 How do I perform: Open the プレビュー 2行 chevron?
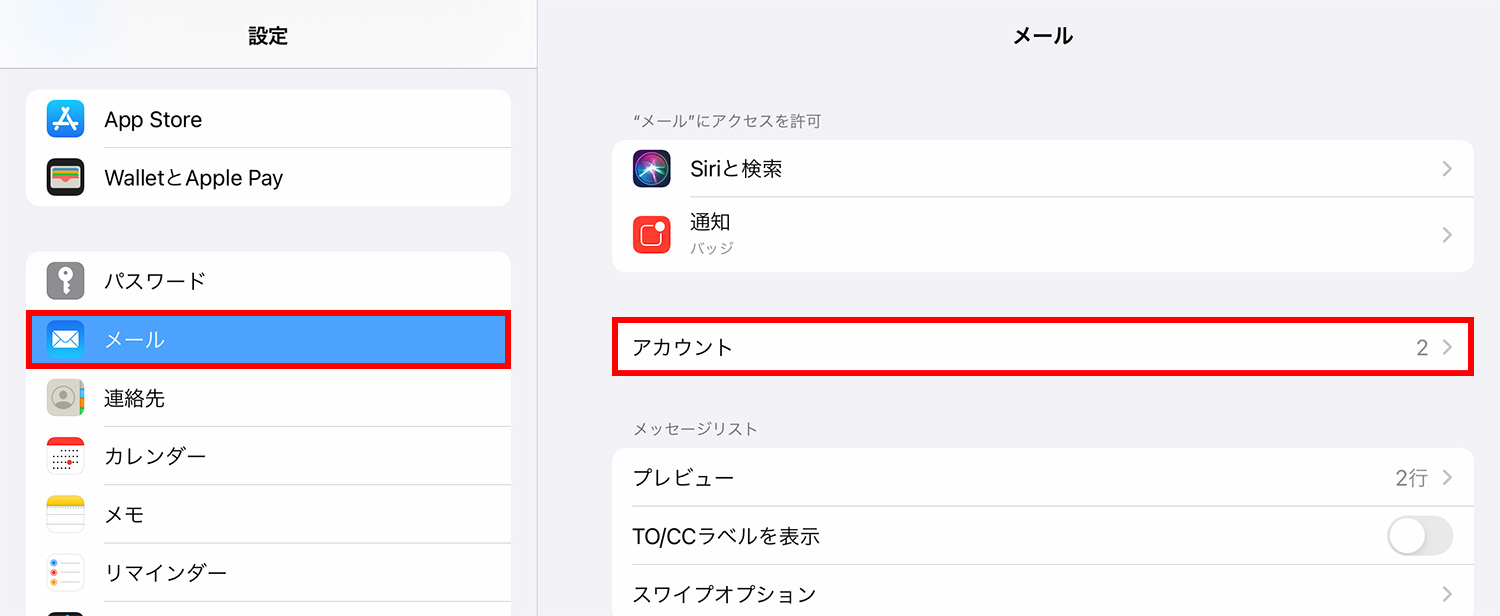[1447, 478]
